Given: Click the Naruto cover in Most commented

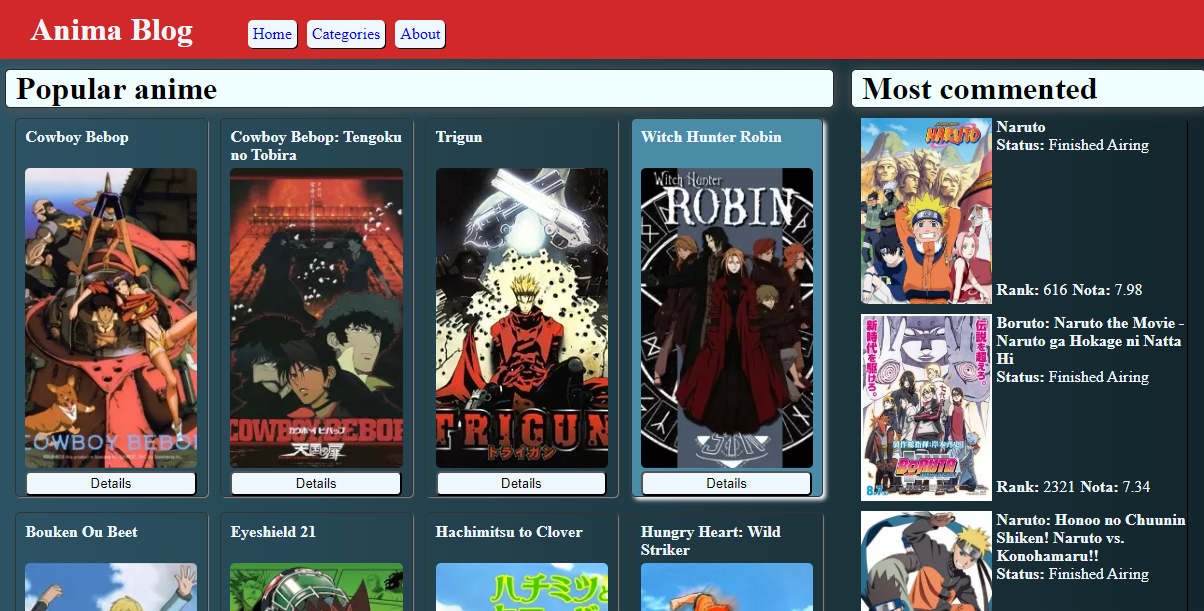Looking at the screenshot, I should (926, 211).
